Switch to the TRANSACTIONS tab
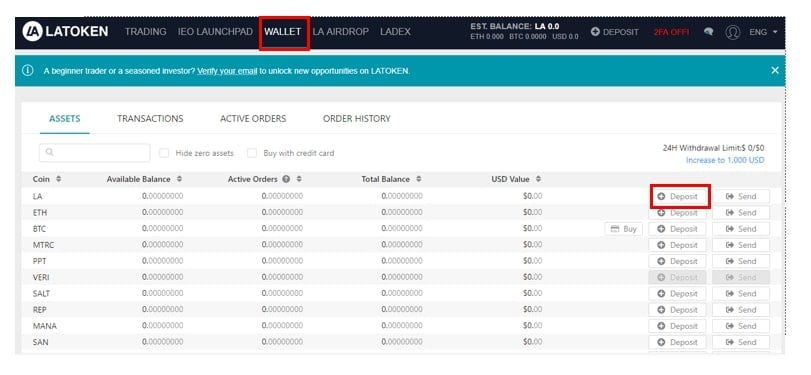This screenshot has height=375, width=811. [150, 118]
